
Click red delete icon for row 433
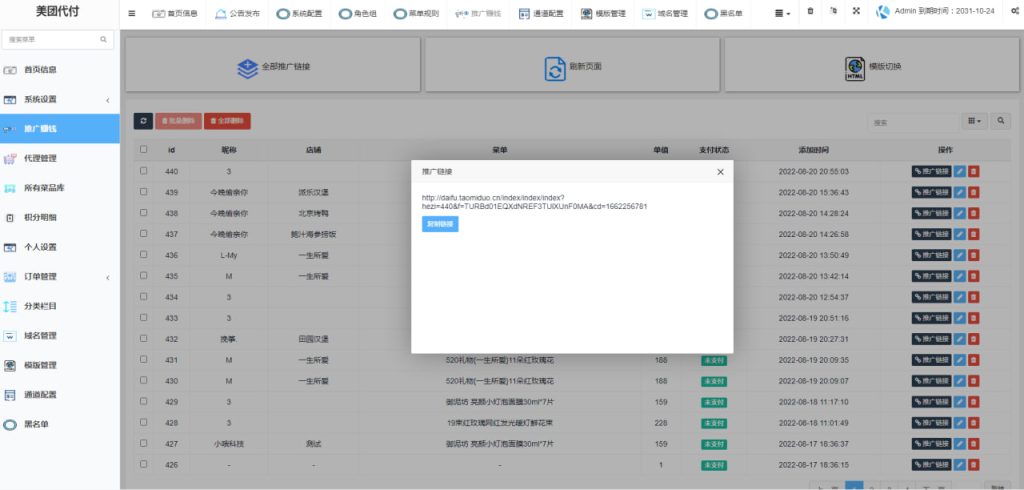[x=973, y=318]
